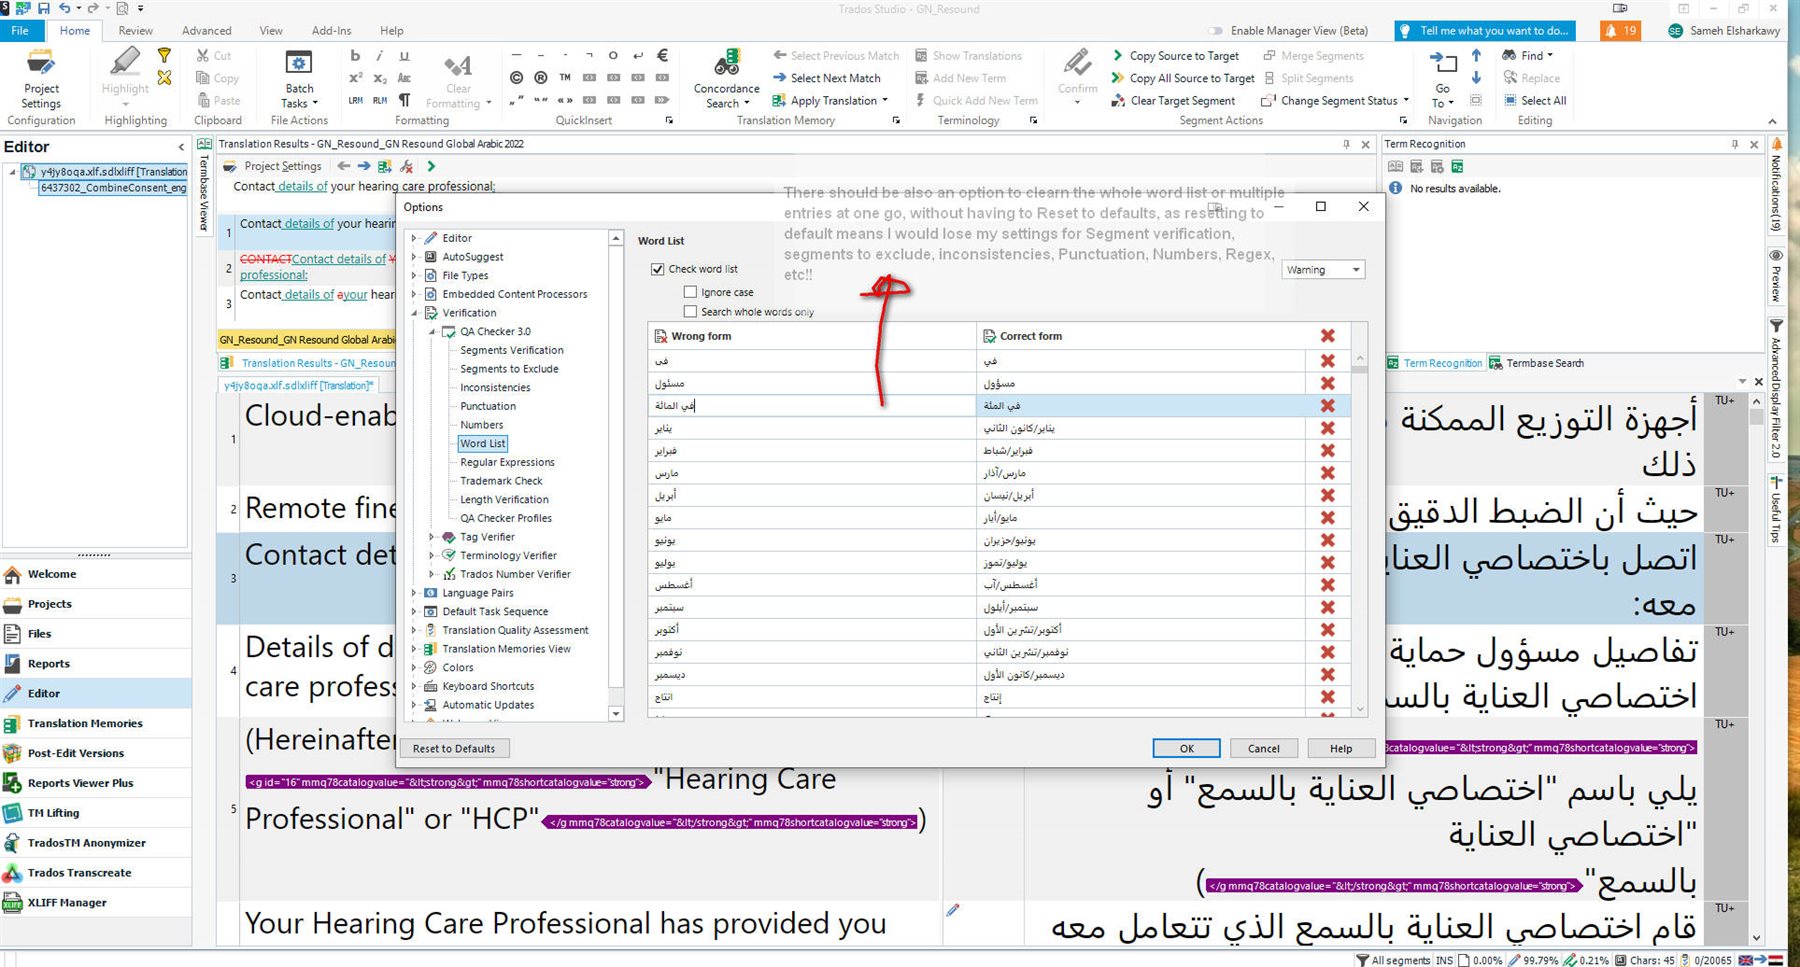Click the OK button in Options
Viewport: 1800px width, 967px height.
click(1186, 748)
